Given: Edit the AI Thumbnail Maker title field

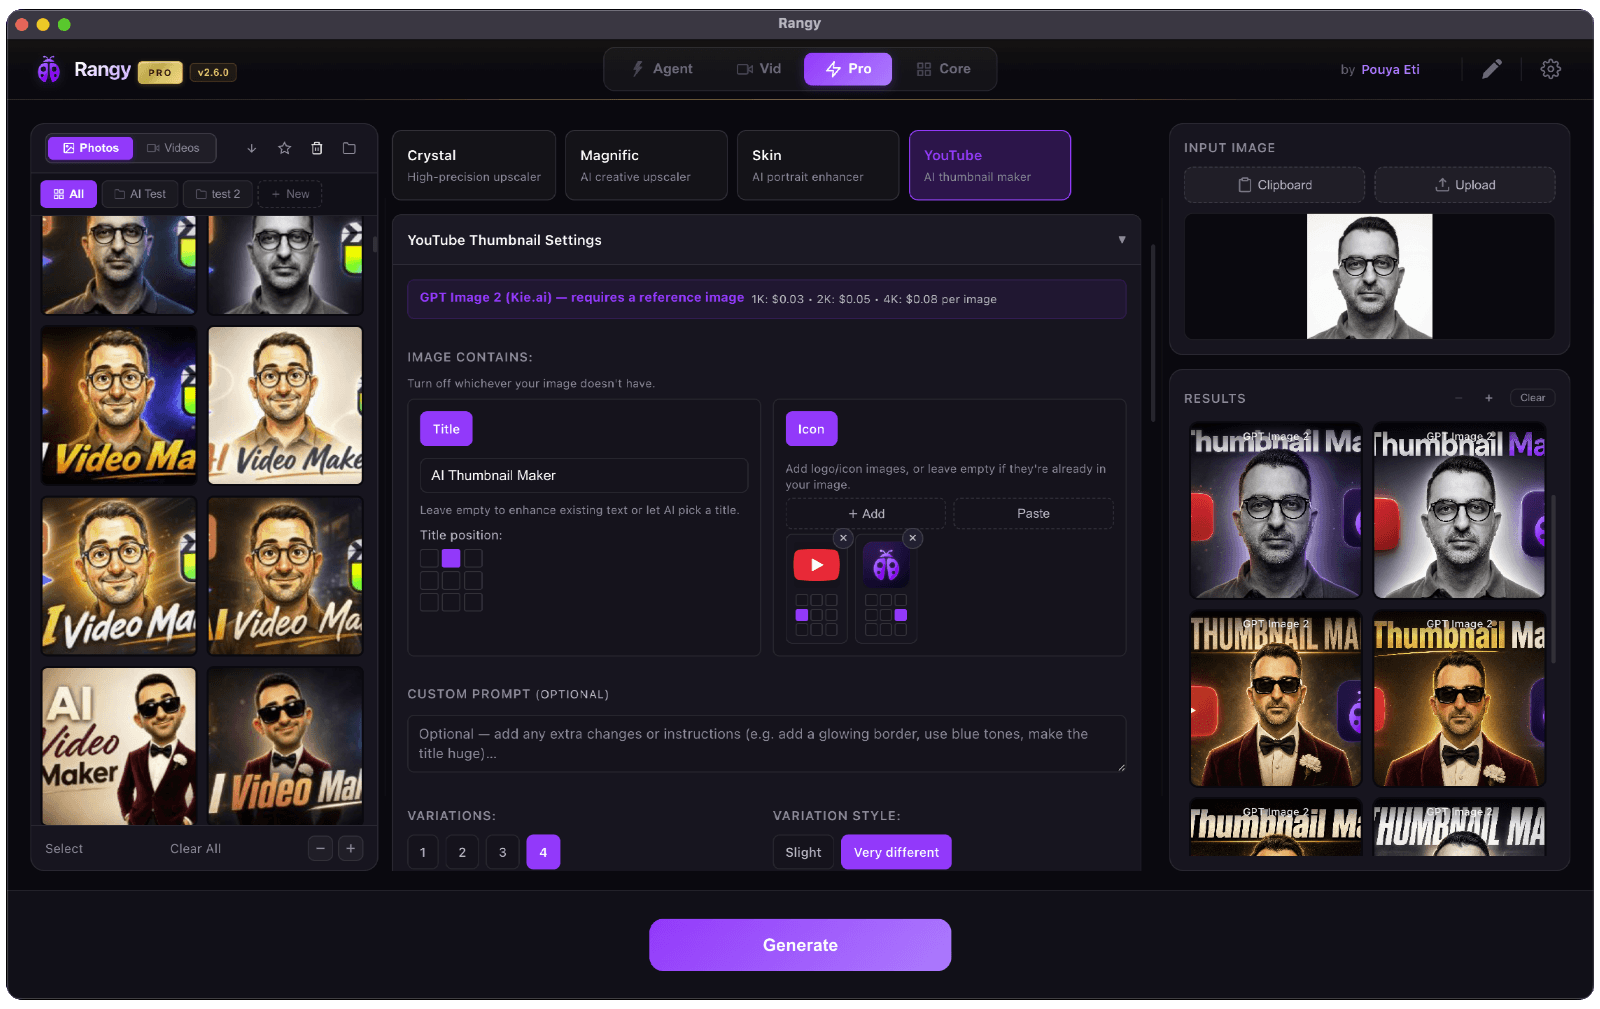Looking at the screenshot, I should pyautogui.click(x=584, y=475).
